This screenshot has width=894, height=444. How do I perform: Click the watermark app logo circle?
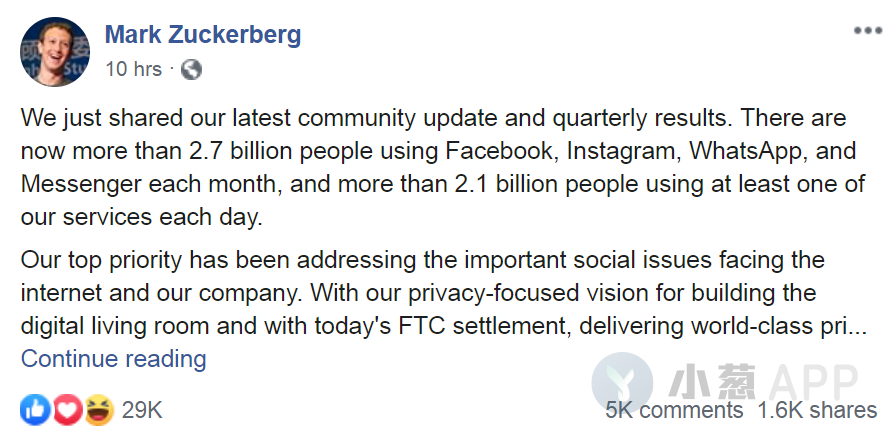point(622,382)
